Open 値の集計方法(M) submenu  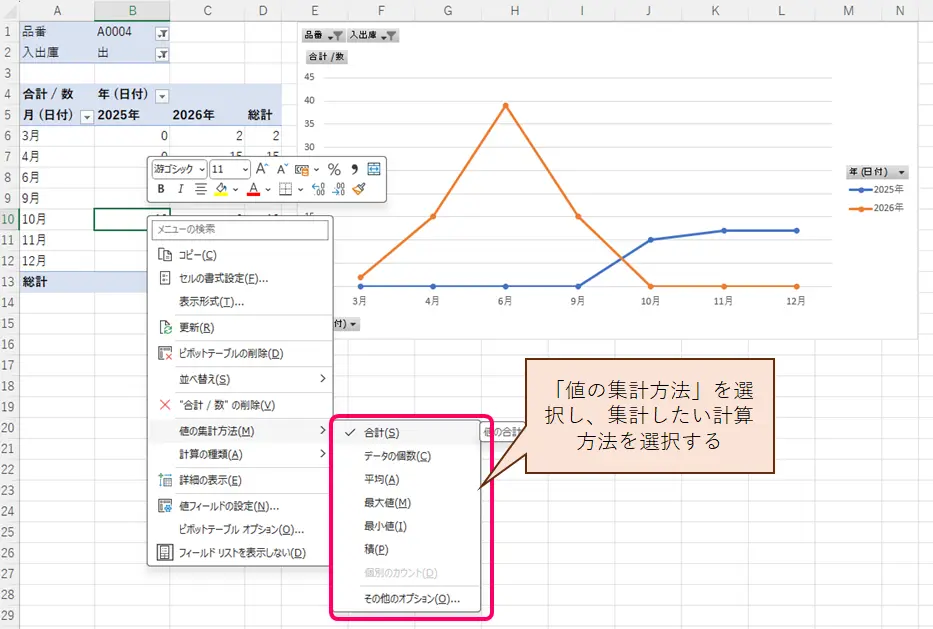point(240,431)
